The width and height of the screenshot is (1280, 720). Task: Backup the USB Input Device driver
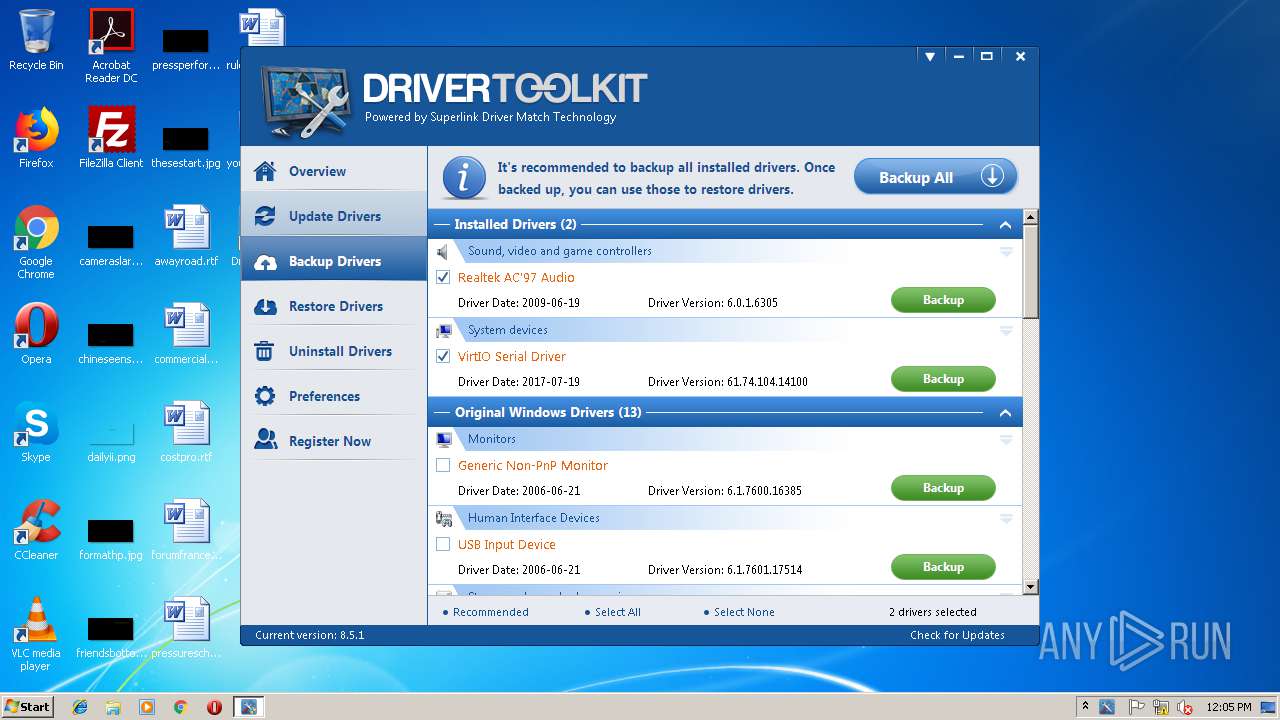coord(943,567)
